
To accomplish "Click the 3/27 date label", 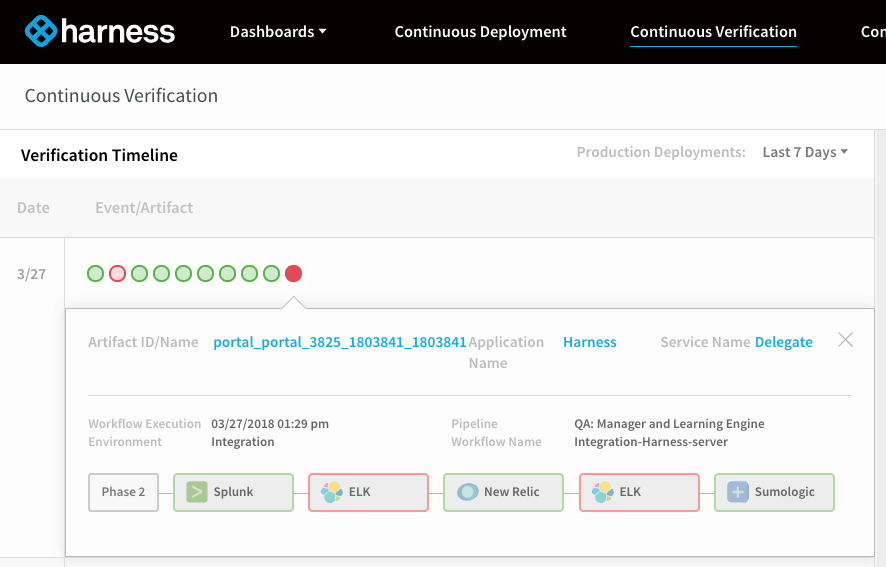I will point(31,274).
